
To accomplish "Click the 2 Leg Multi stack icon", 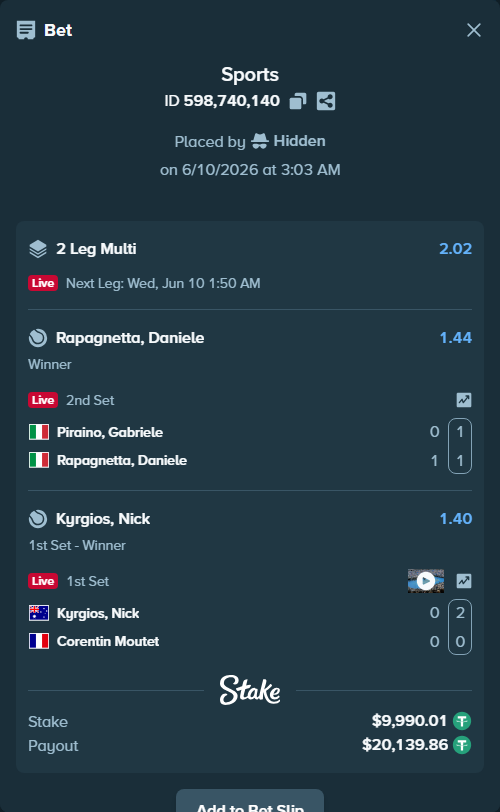I will (x=38, y=249).
